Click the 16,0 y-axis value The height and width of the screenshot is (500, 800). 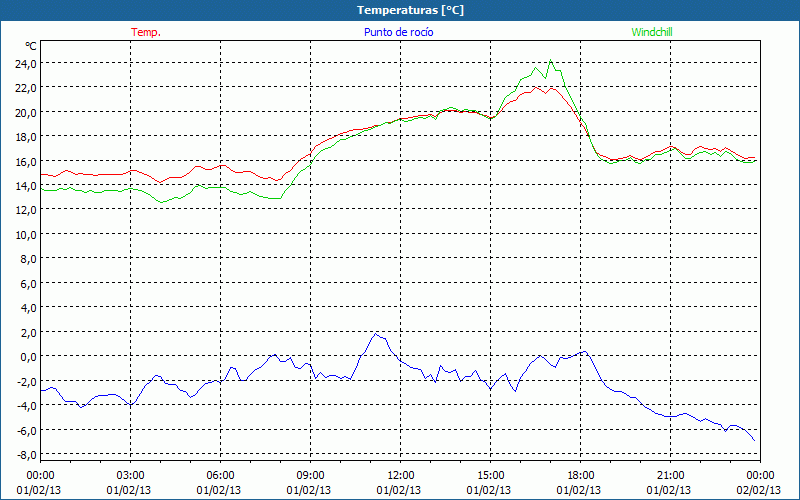(26, 161)
